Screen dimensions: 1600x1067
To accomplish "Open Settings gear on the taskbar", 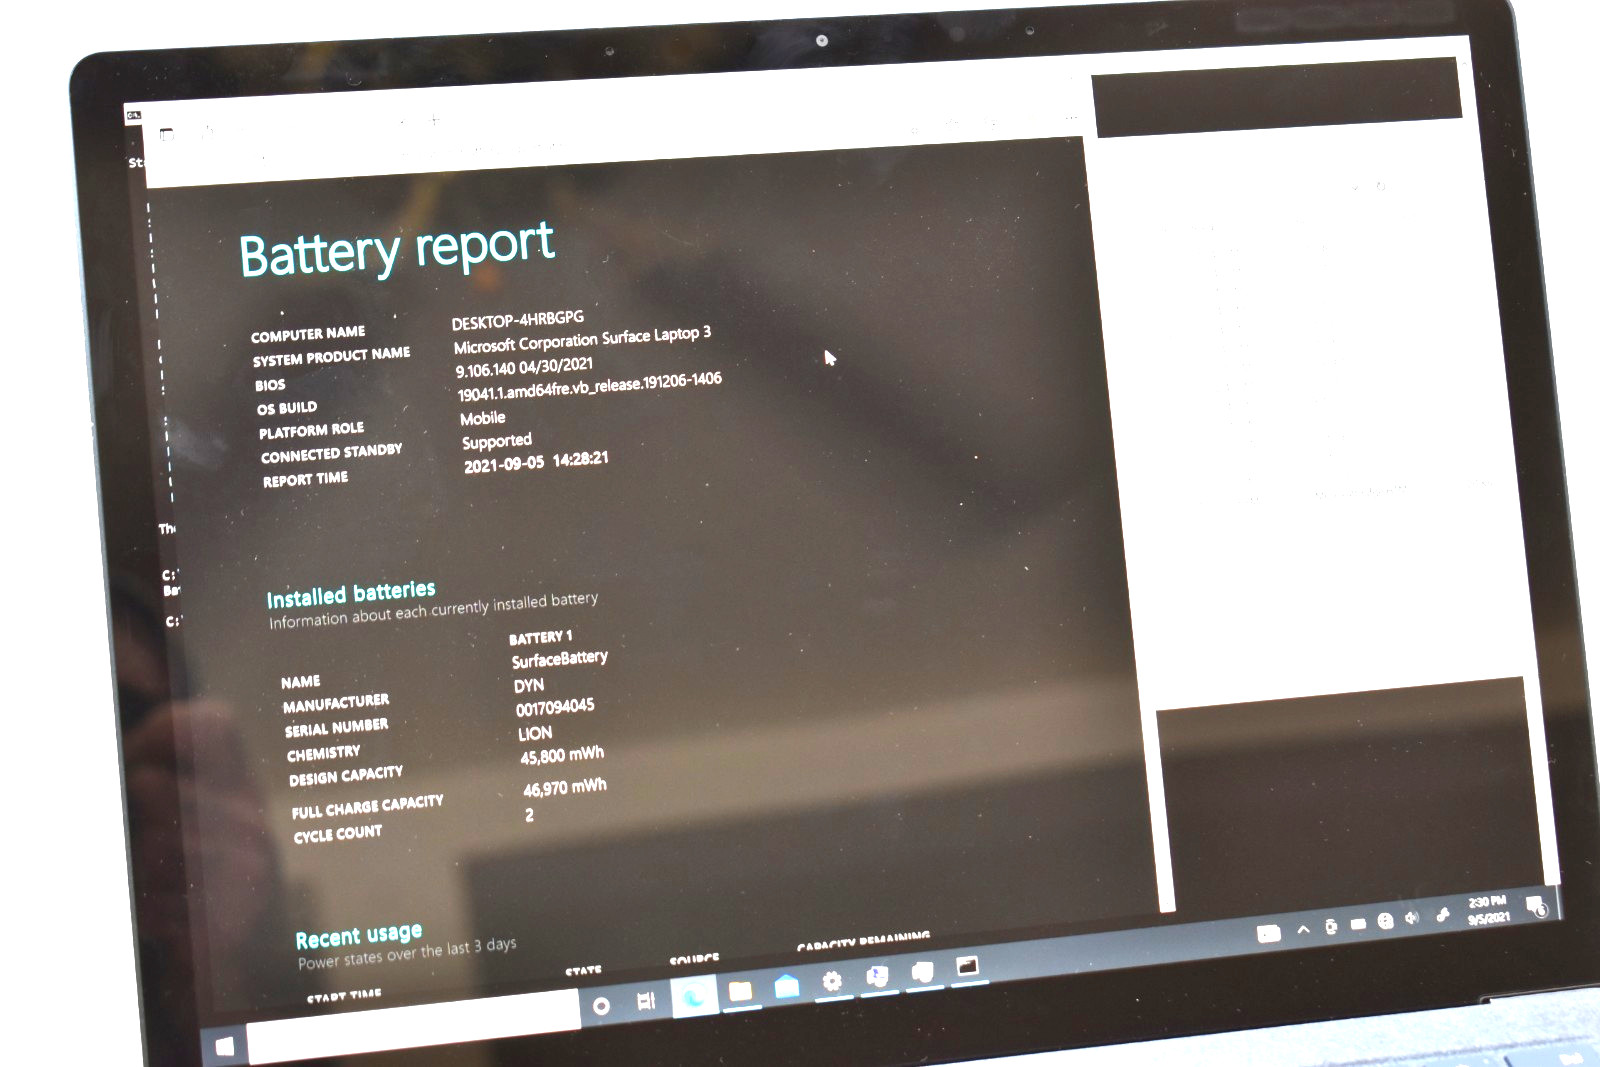I will coord(831,982).
